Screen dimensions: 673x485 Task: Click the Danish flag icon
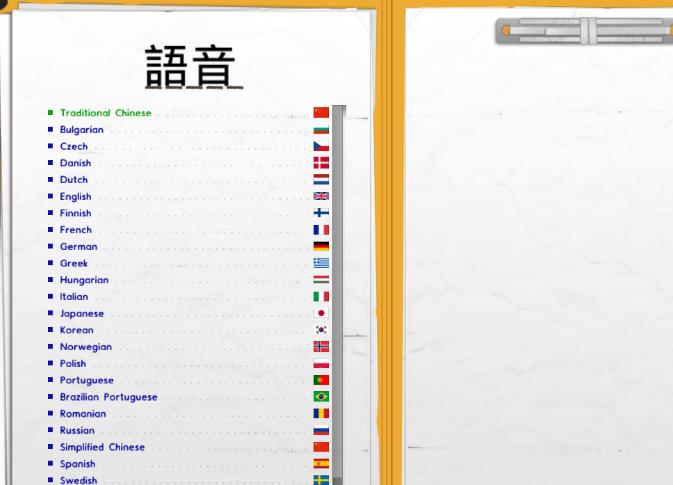click(x=321, y=163)
